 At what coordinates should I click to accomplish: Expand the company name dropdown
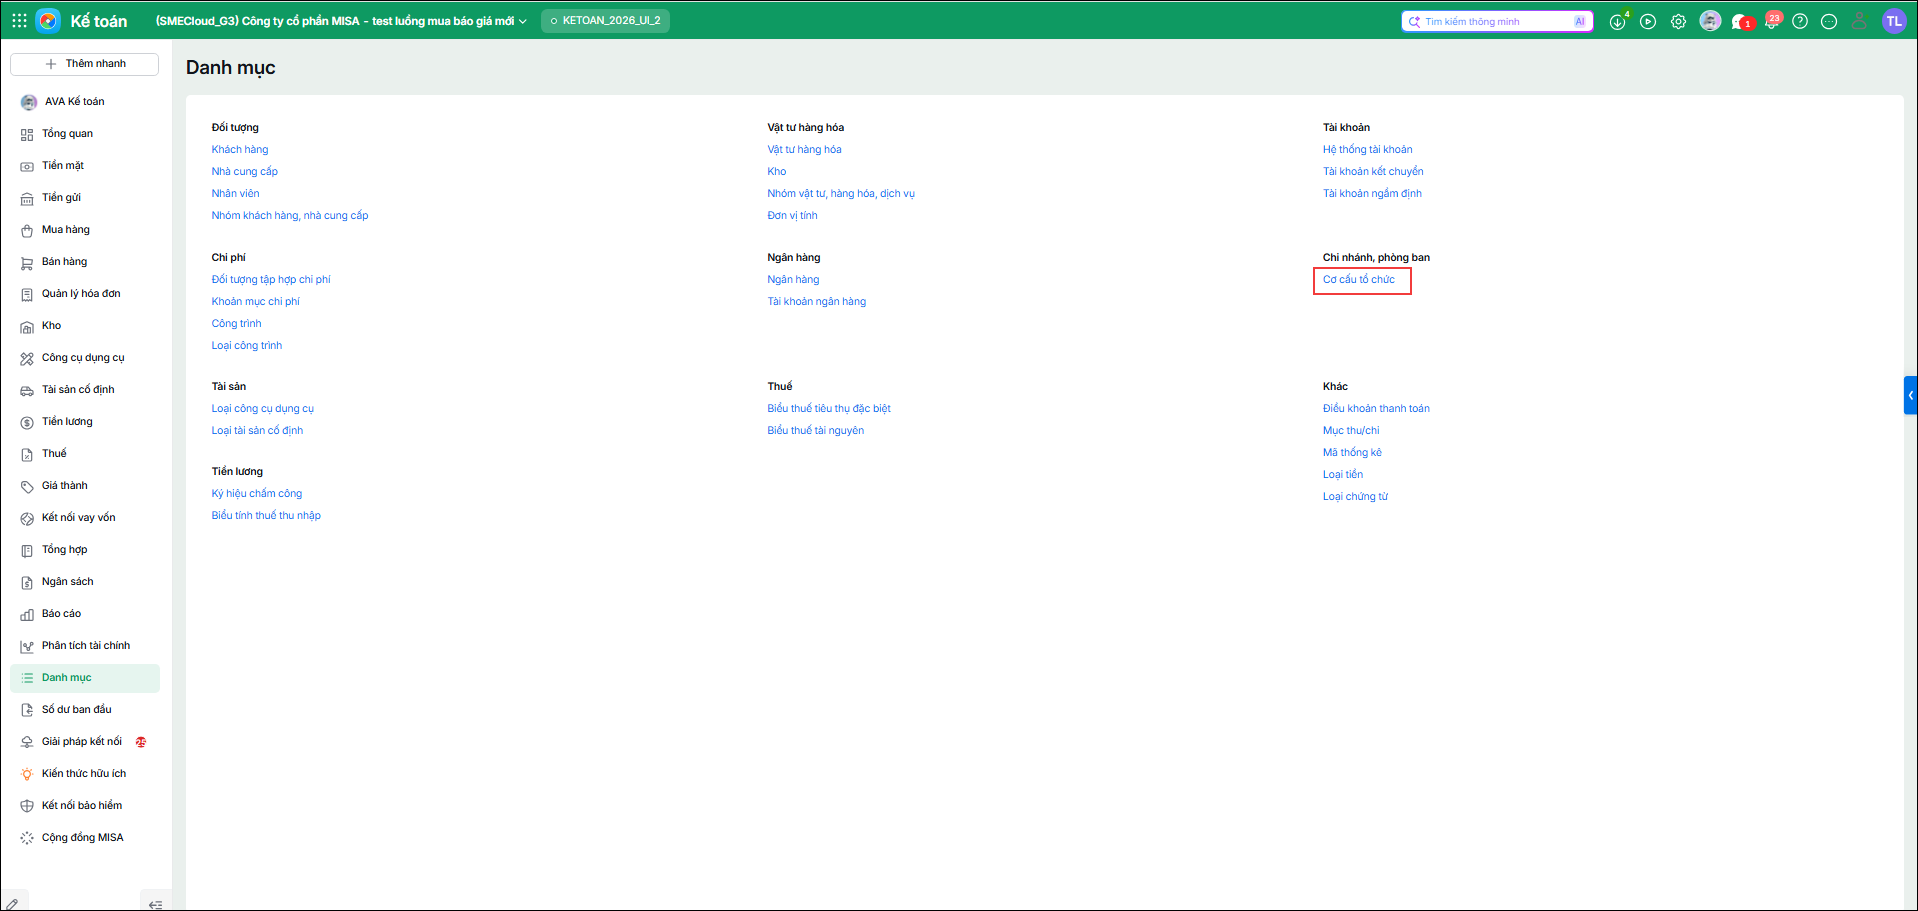[340, 21]
